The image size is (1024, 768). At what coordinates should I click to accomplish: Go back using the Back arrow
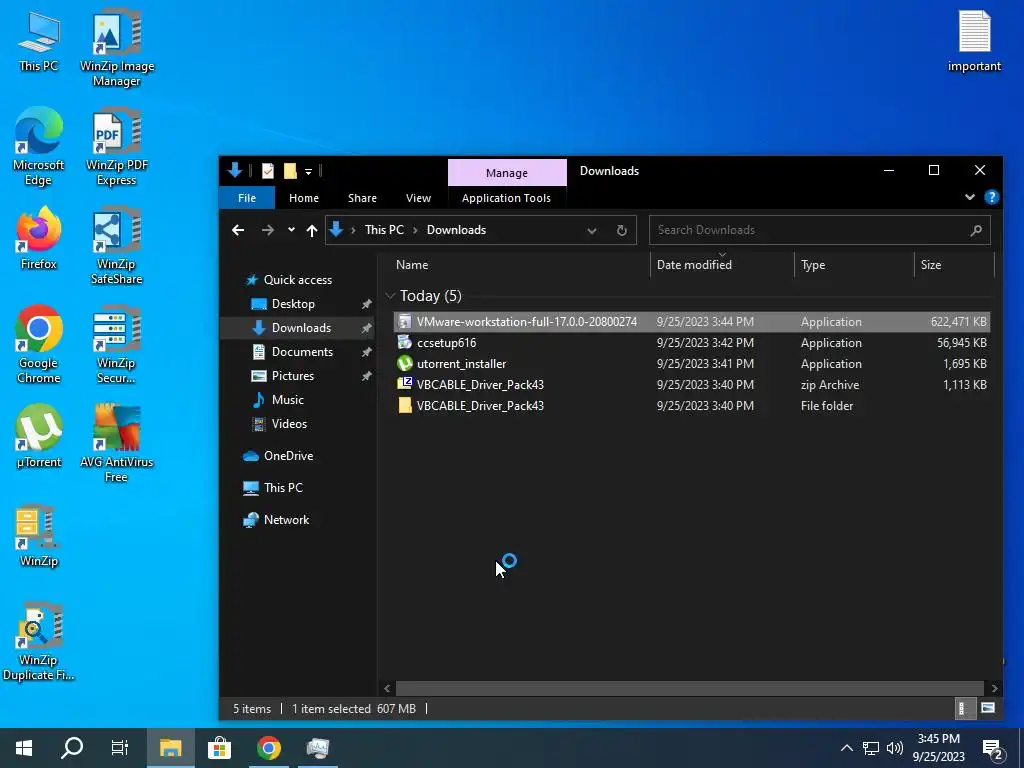(x=238, y=230)
